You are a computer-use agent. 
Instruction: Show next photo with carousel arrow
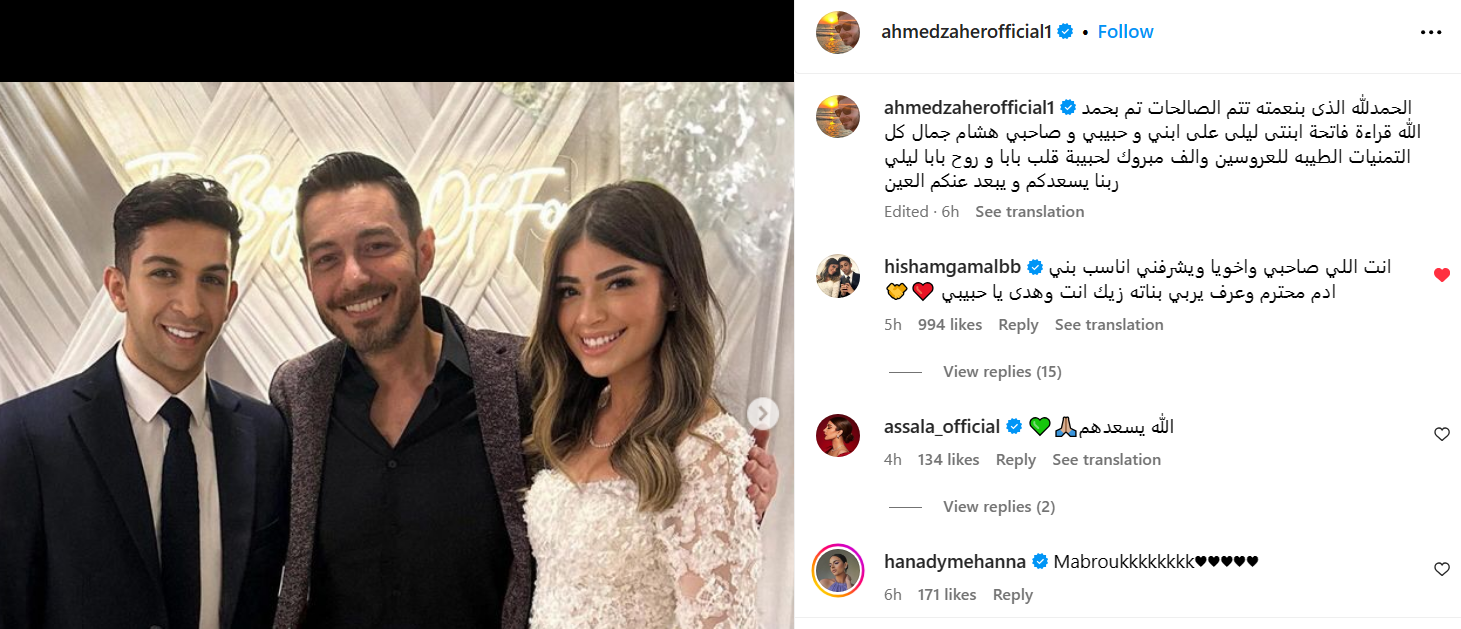point(763,413)
